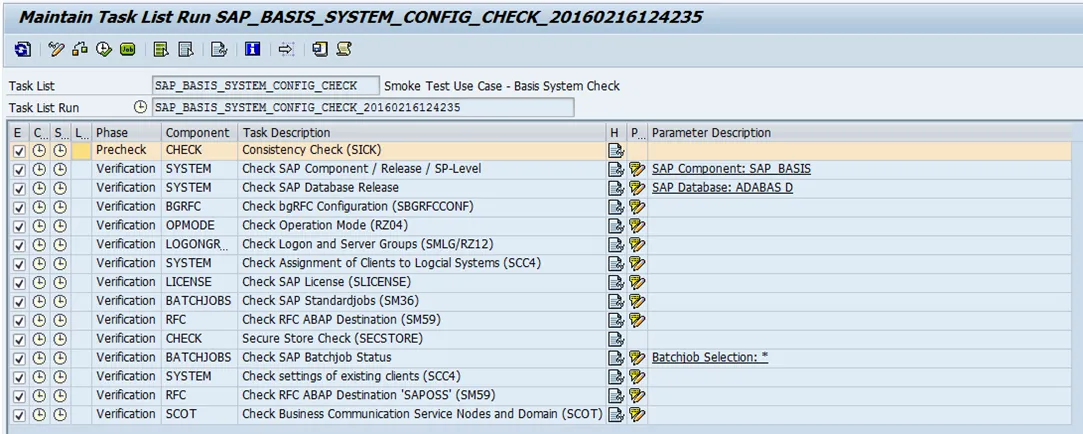1083x434 pixels.
Task: Uncheck execute box for Check Operation Mode (RZ04)
Action: pyautogui.click(x=19, y=226)
